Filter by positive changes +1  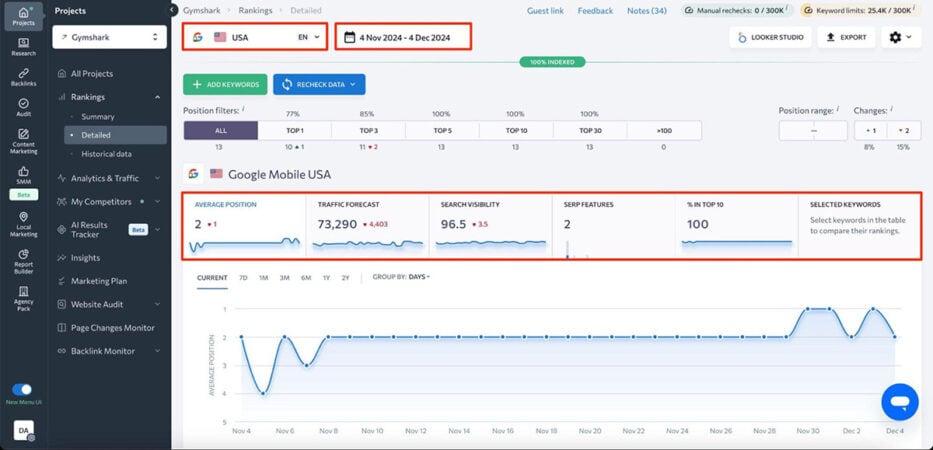[x=871, y=130]
